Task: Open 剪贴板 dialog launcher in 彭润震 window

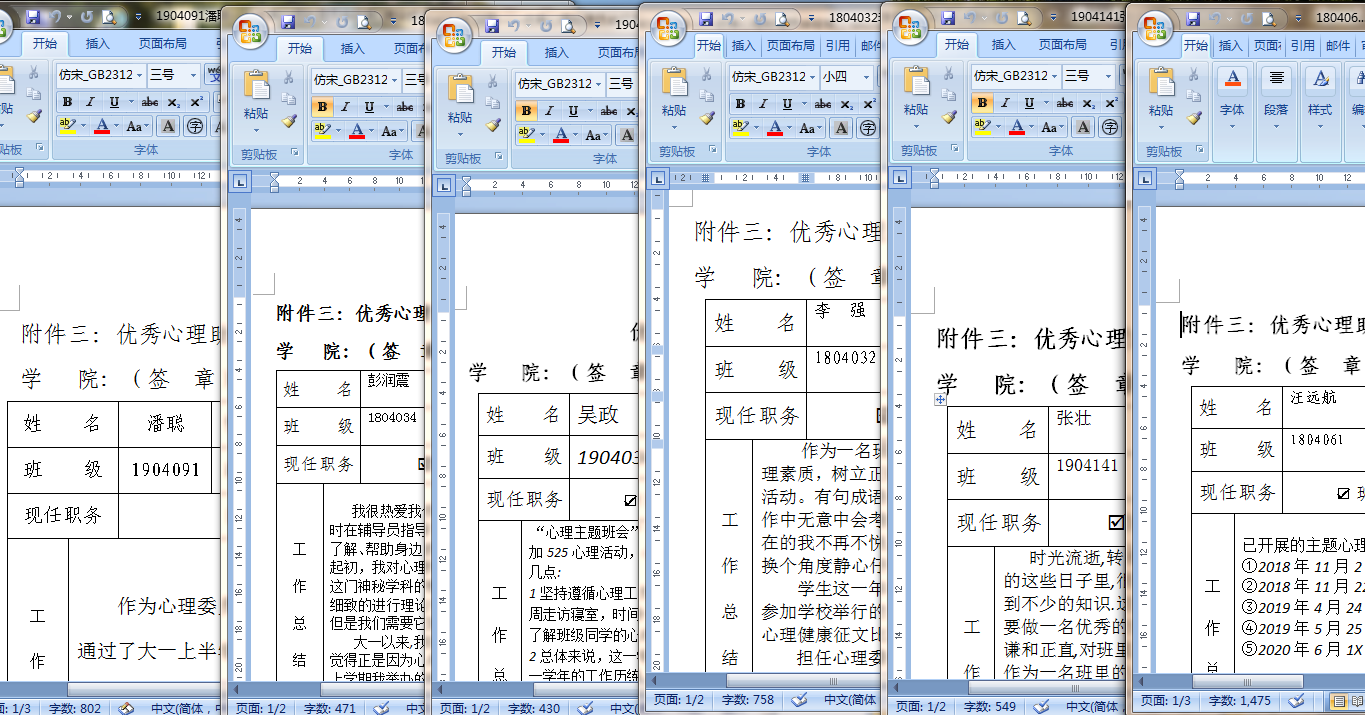Action: coord(297,154)
